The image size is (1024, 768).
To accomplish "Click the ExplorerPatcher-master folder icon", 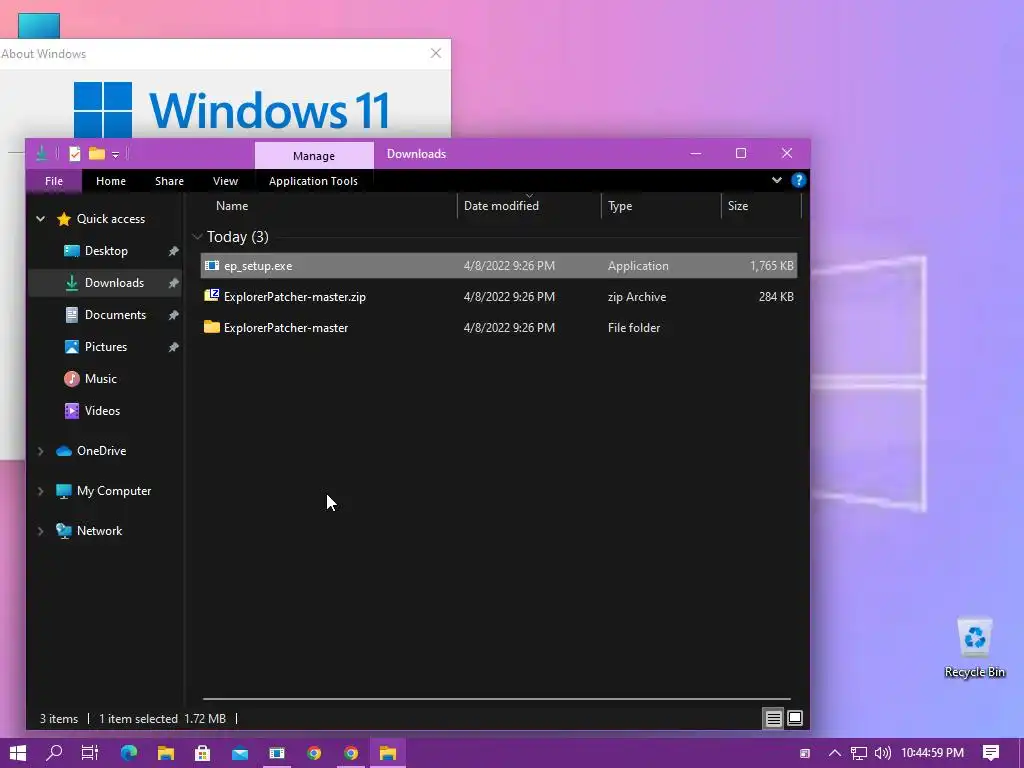I will (212, 327).
